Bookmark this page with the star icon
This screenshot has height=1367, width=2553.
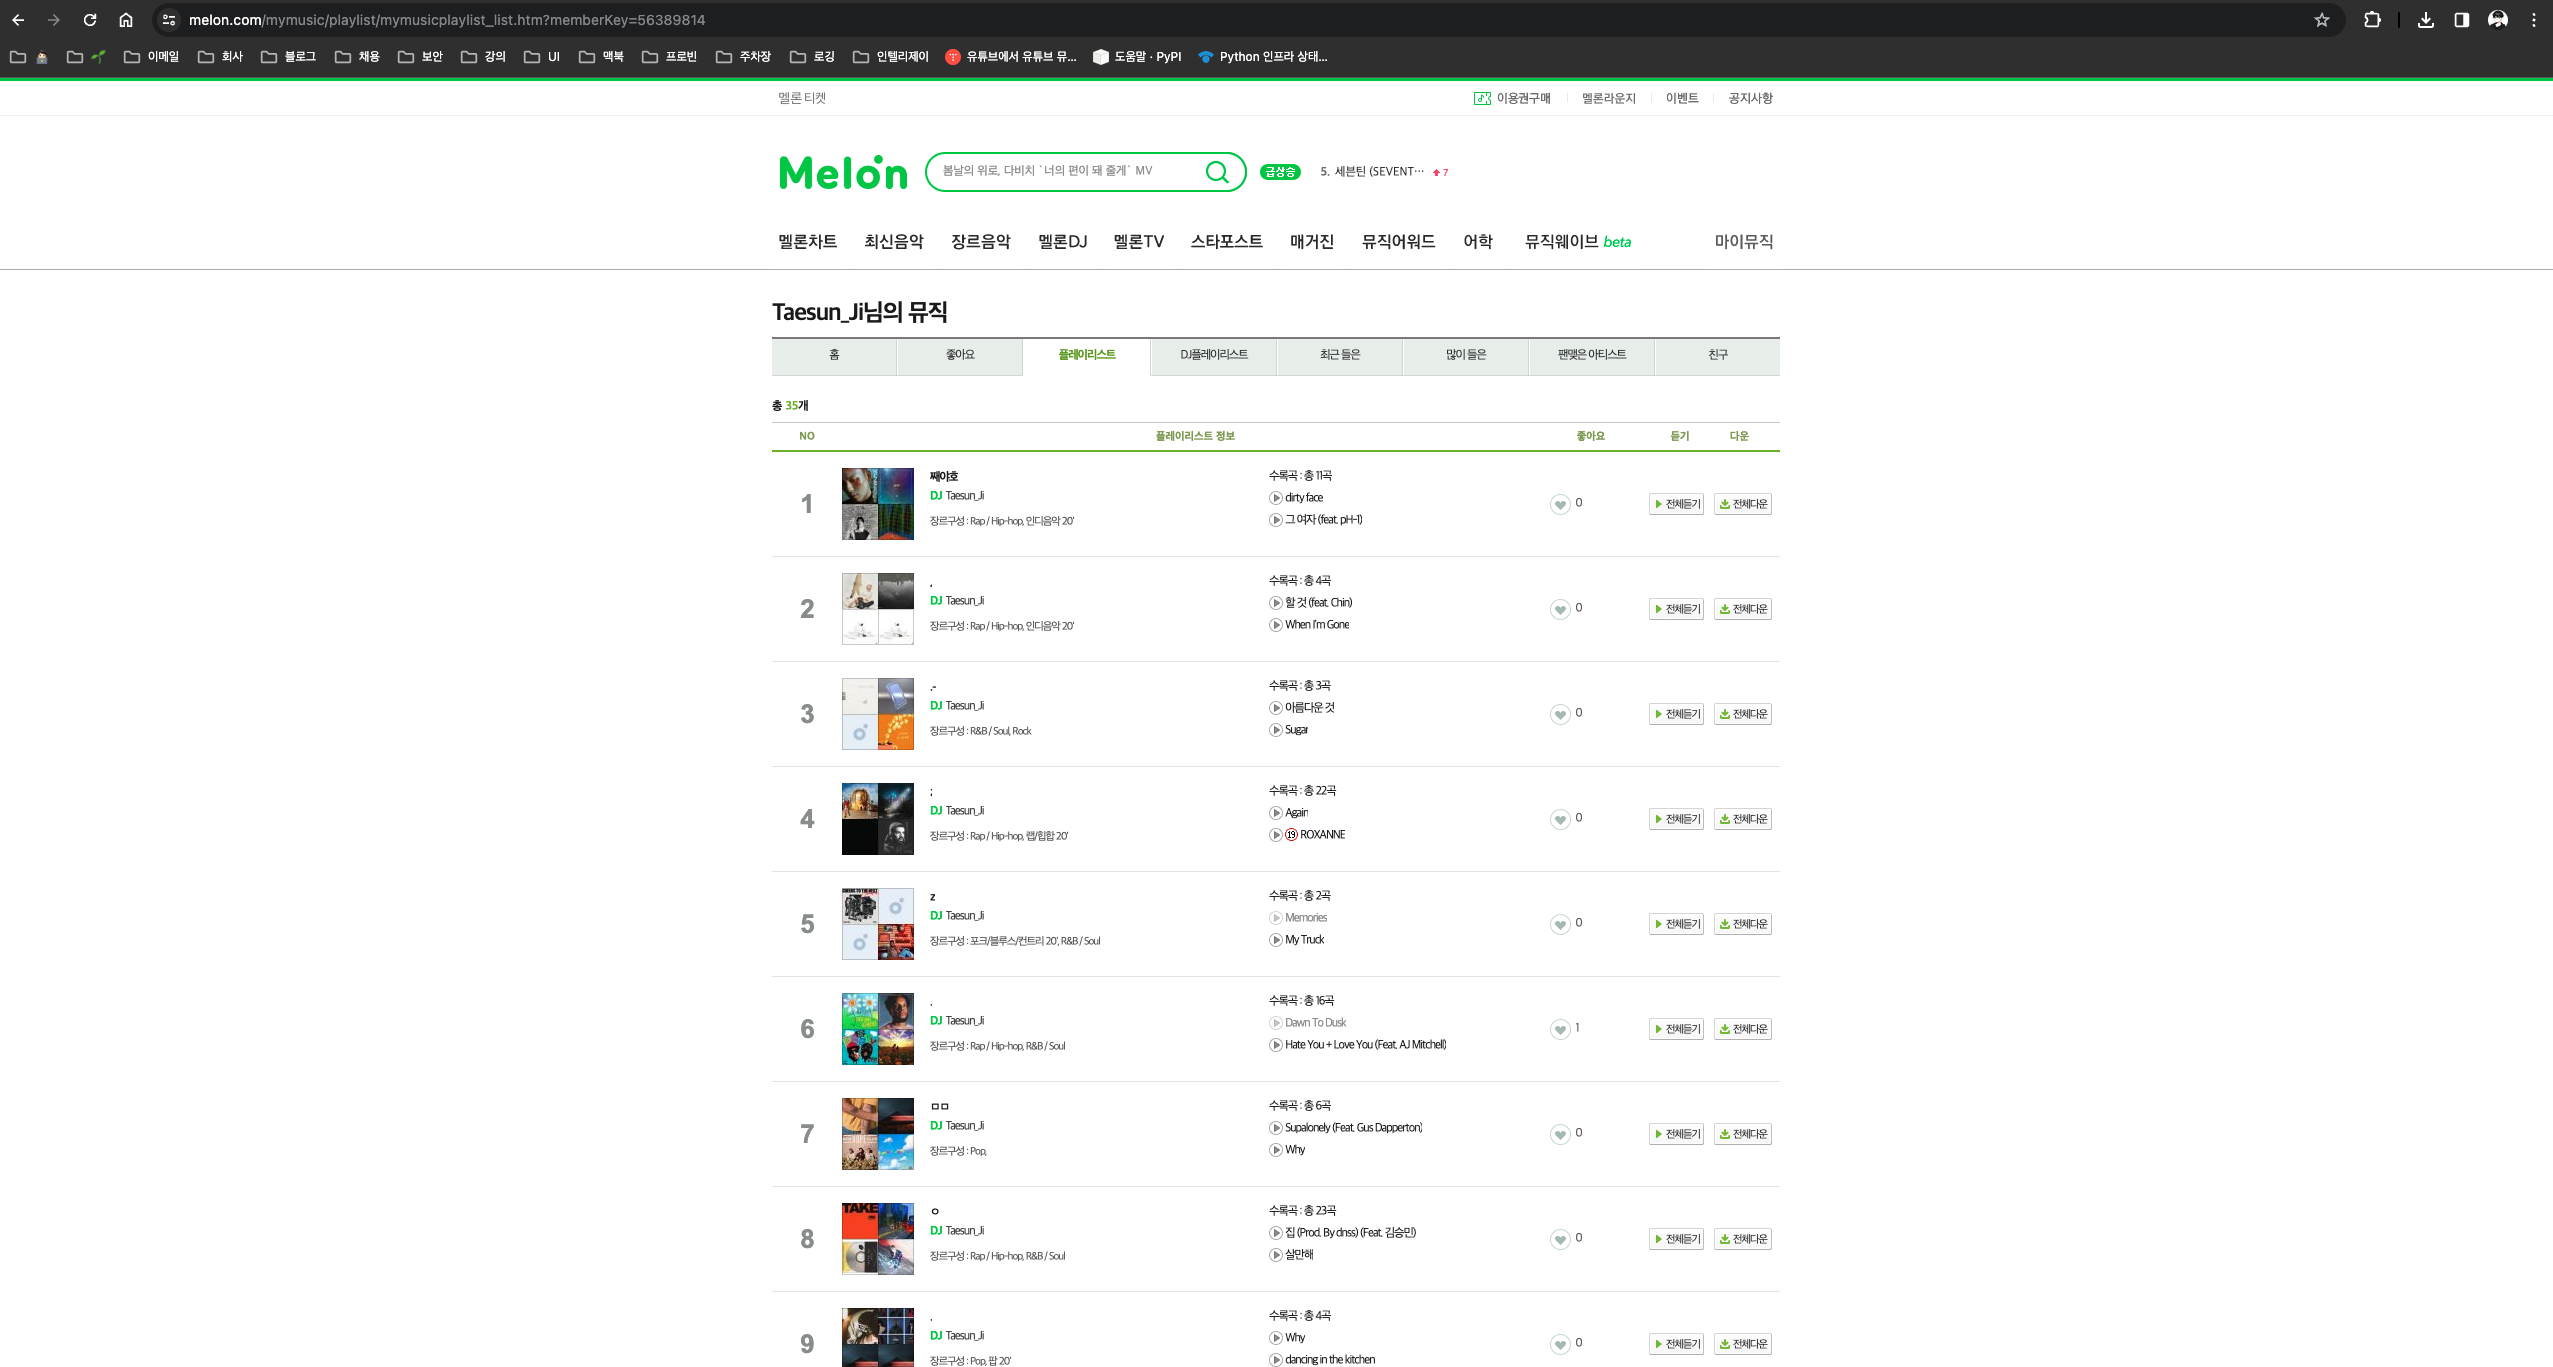point(2321,20)
